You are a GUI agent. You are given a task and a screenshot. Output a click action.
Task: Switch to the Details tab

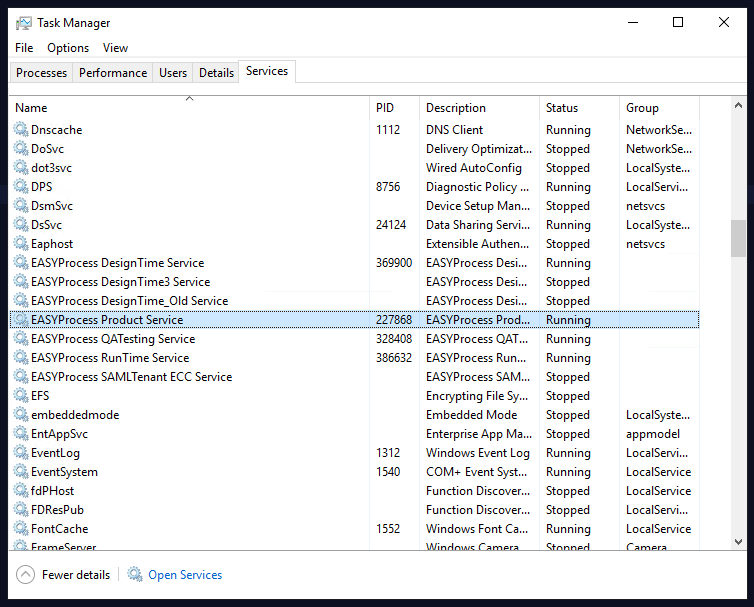(x=216, y=73)
